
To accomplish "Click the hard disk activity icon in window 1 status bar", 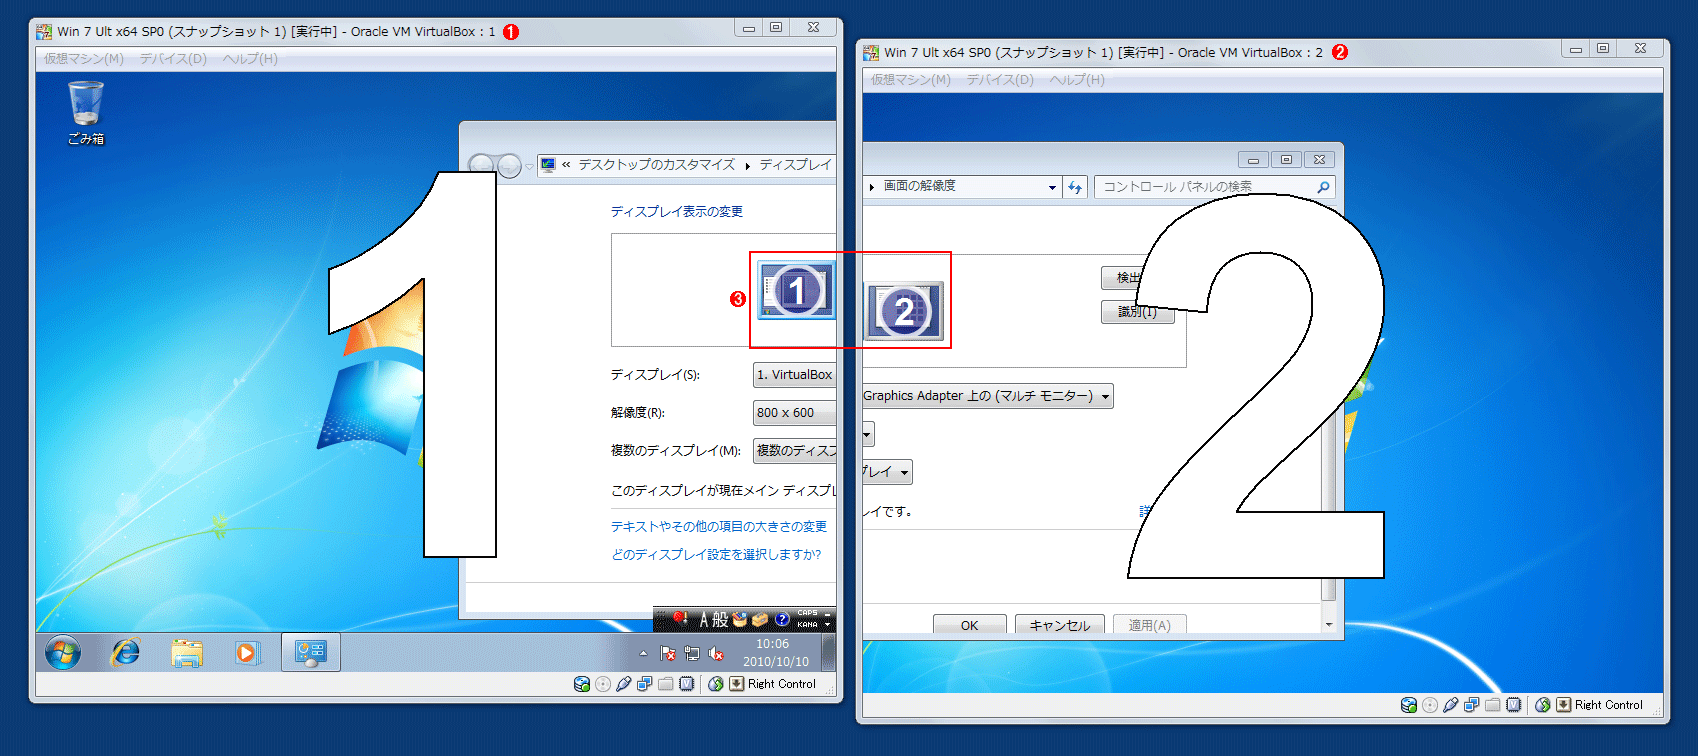I will point(581,684).
